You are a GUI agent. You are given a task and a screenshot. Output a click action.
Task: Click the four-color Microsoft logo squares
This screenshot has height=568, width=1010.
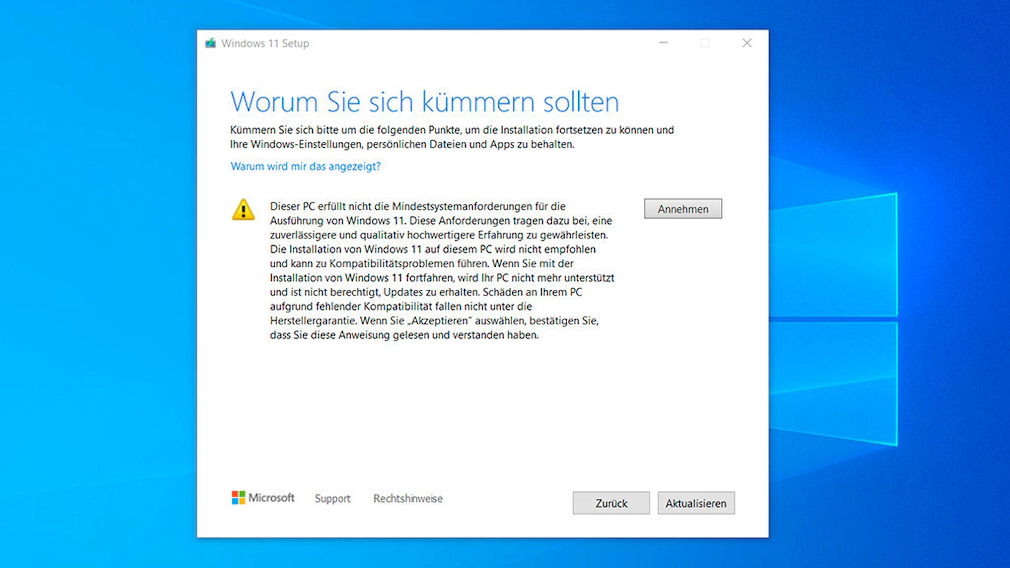(x=239, y=497)
